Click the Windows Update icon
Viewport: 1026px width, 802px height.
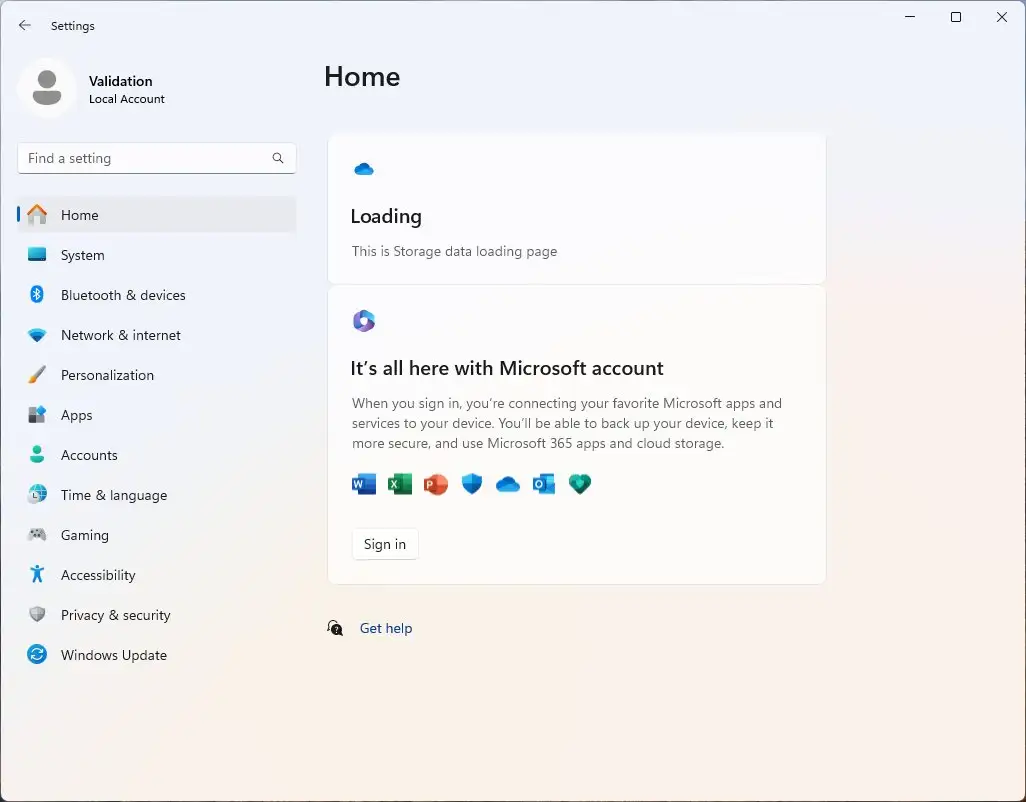[x=36, y=655]
